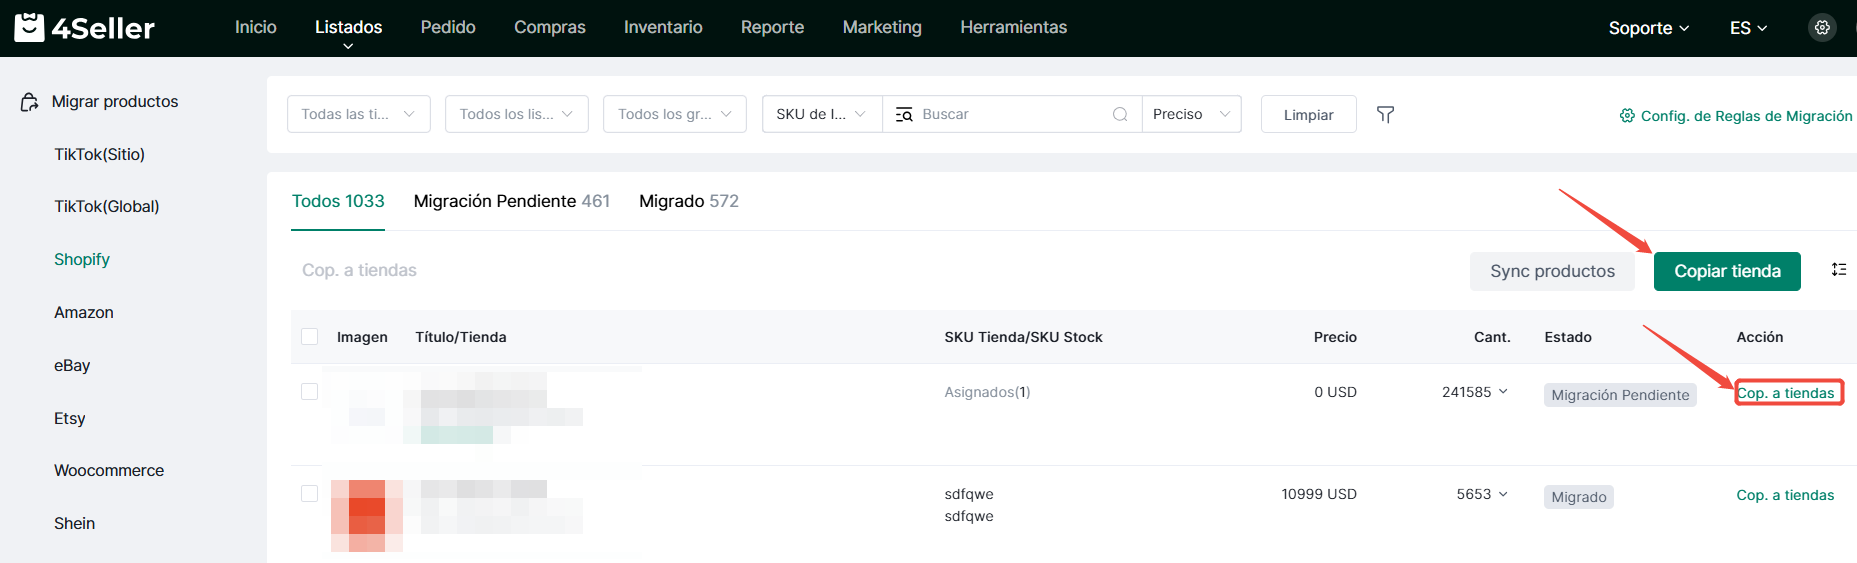
Task: Click the Limpiar button
Action: pyautogui.click(x=1308, y=114)
